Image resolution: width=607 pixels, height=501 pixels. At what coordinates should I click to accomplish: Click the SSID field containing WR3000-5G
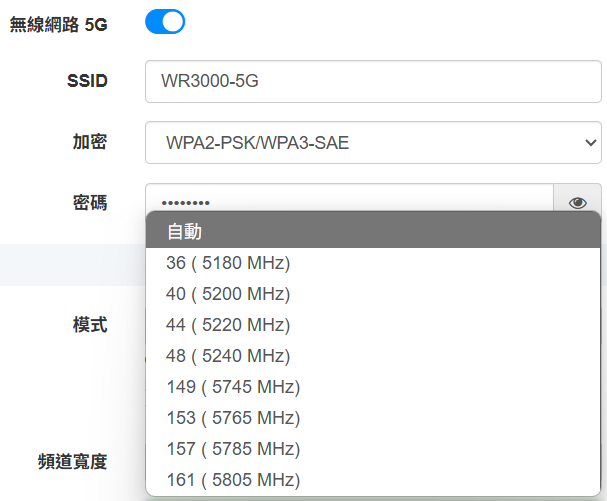point(372,82)
